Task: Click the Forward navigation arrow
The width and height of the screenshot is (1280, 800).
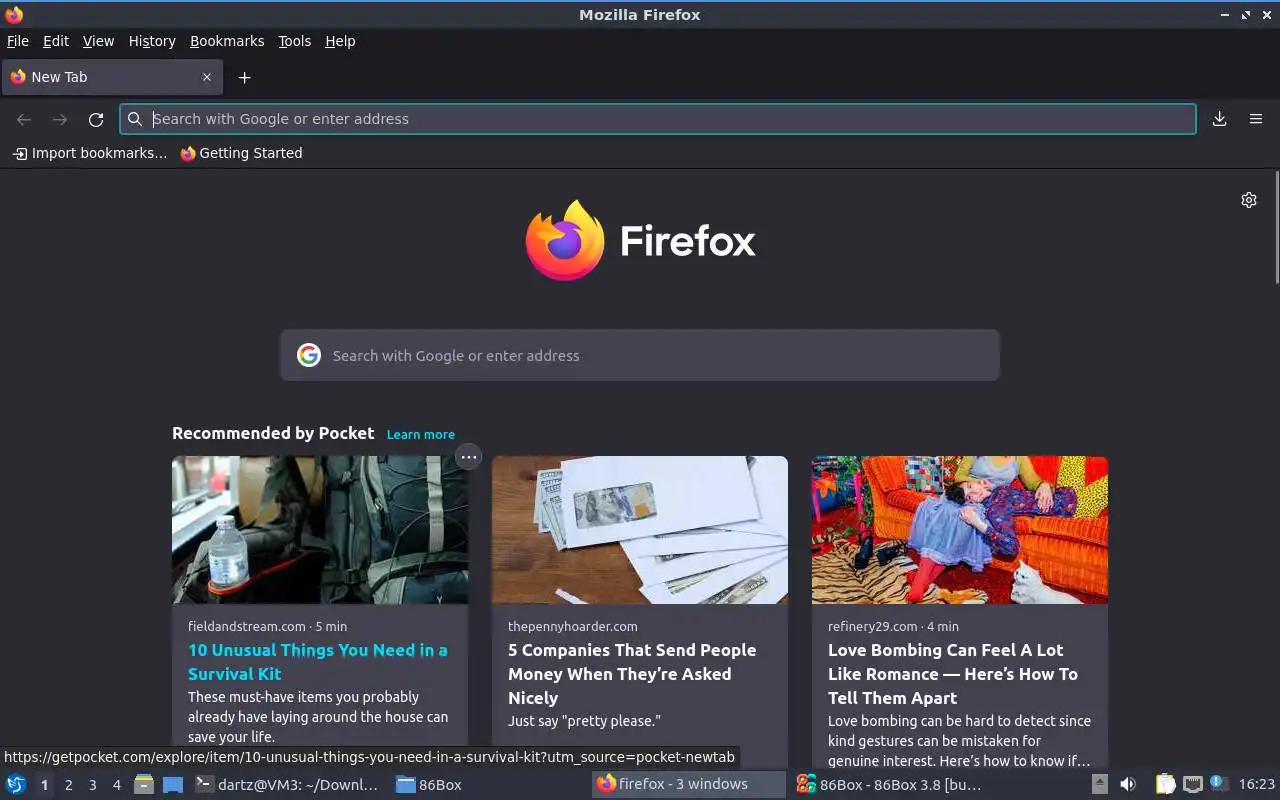Action: 60,119
